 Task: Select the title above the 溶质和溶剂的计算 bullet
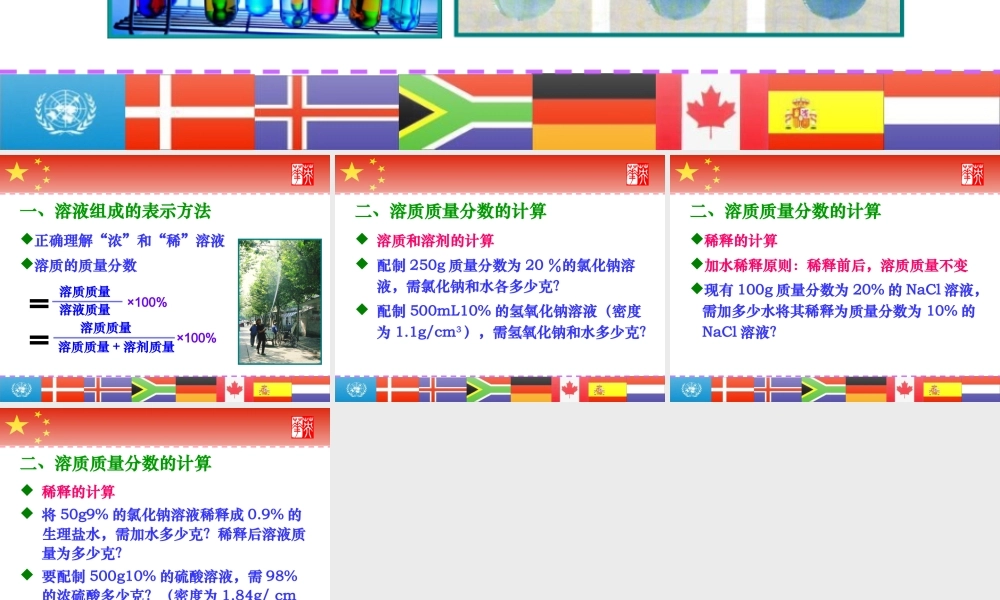point(450,211)
